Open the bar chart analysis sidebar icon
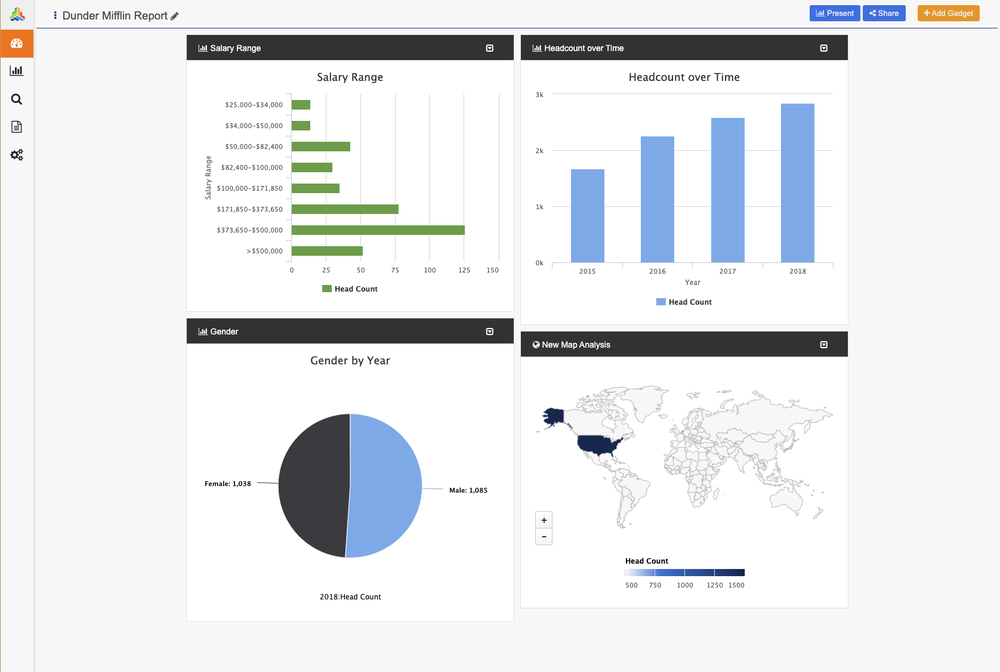The height and width of the screenshot is (672, 1000). click(x=17, y=71)
